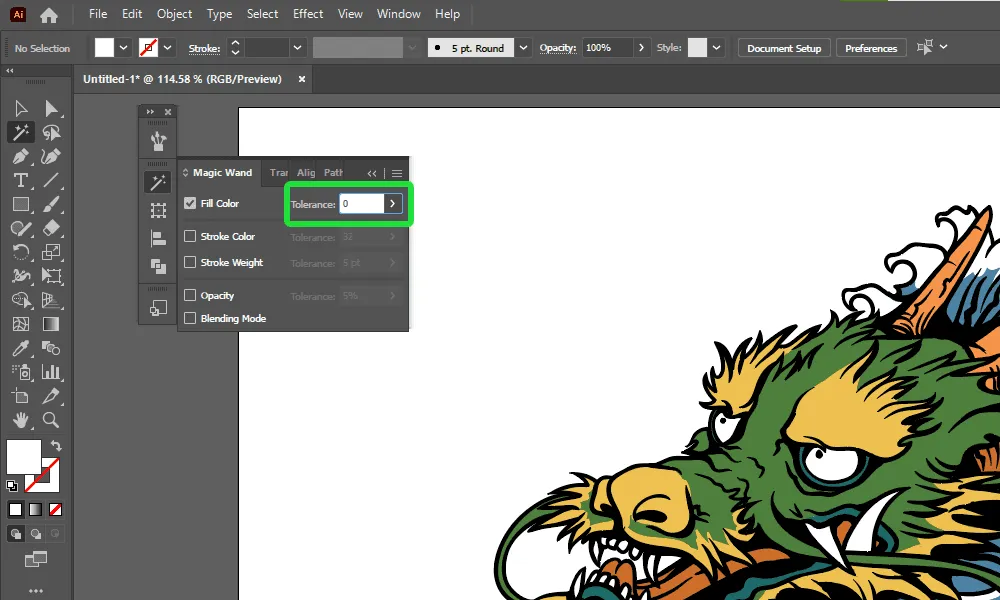
Task: Open the Window menu
Action: (x=399, y=14)
